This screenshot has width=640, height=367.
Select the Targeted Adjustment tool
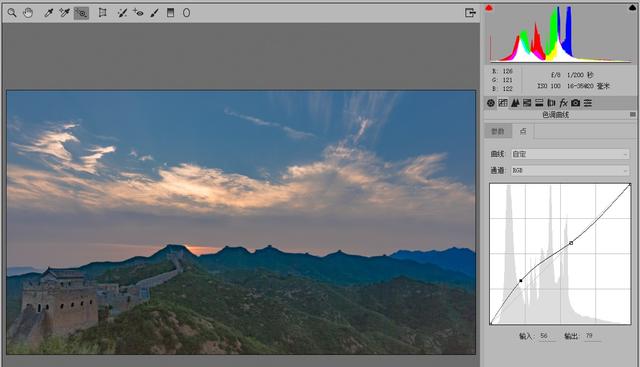[x=81, y=13]
